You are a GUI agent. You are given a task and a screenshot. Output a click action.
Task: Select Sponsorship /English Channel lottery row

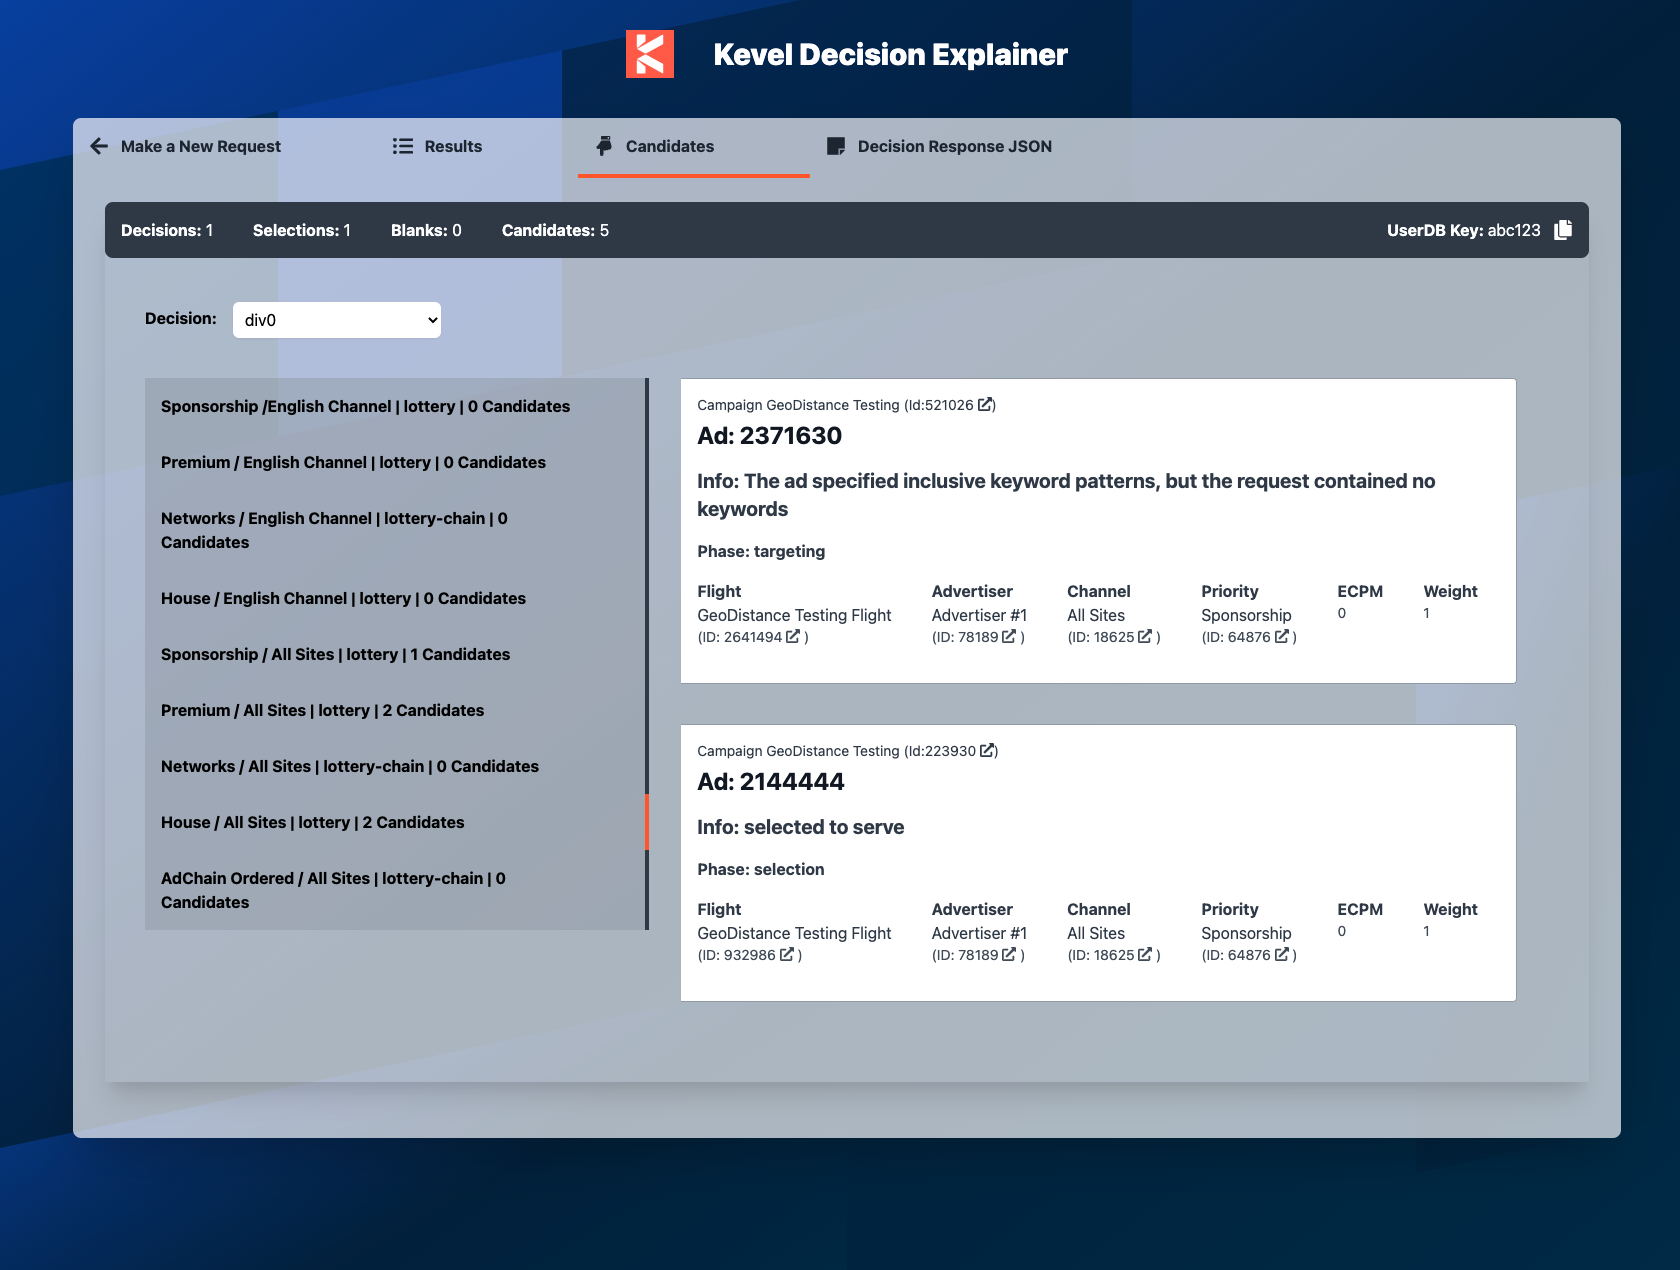pyautogui.click(x=395, y=406)
